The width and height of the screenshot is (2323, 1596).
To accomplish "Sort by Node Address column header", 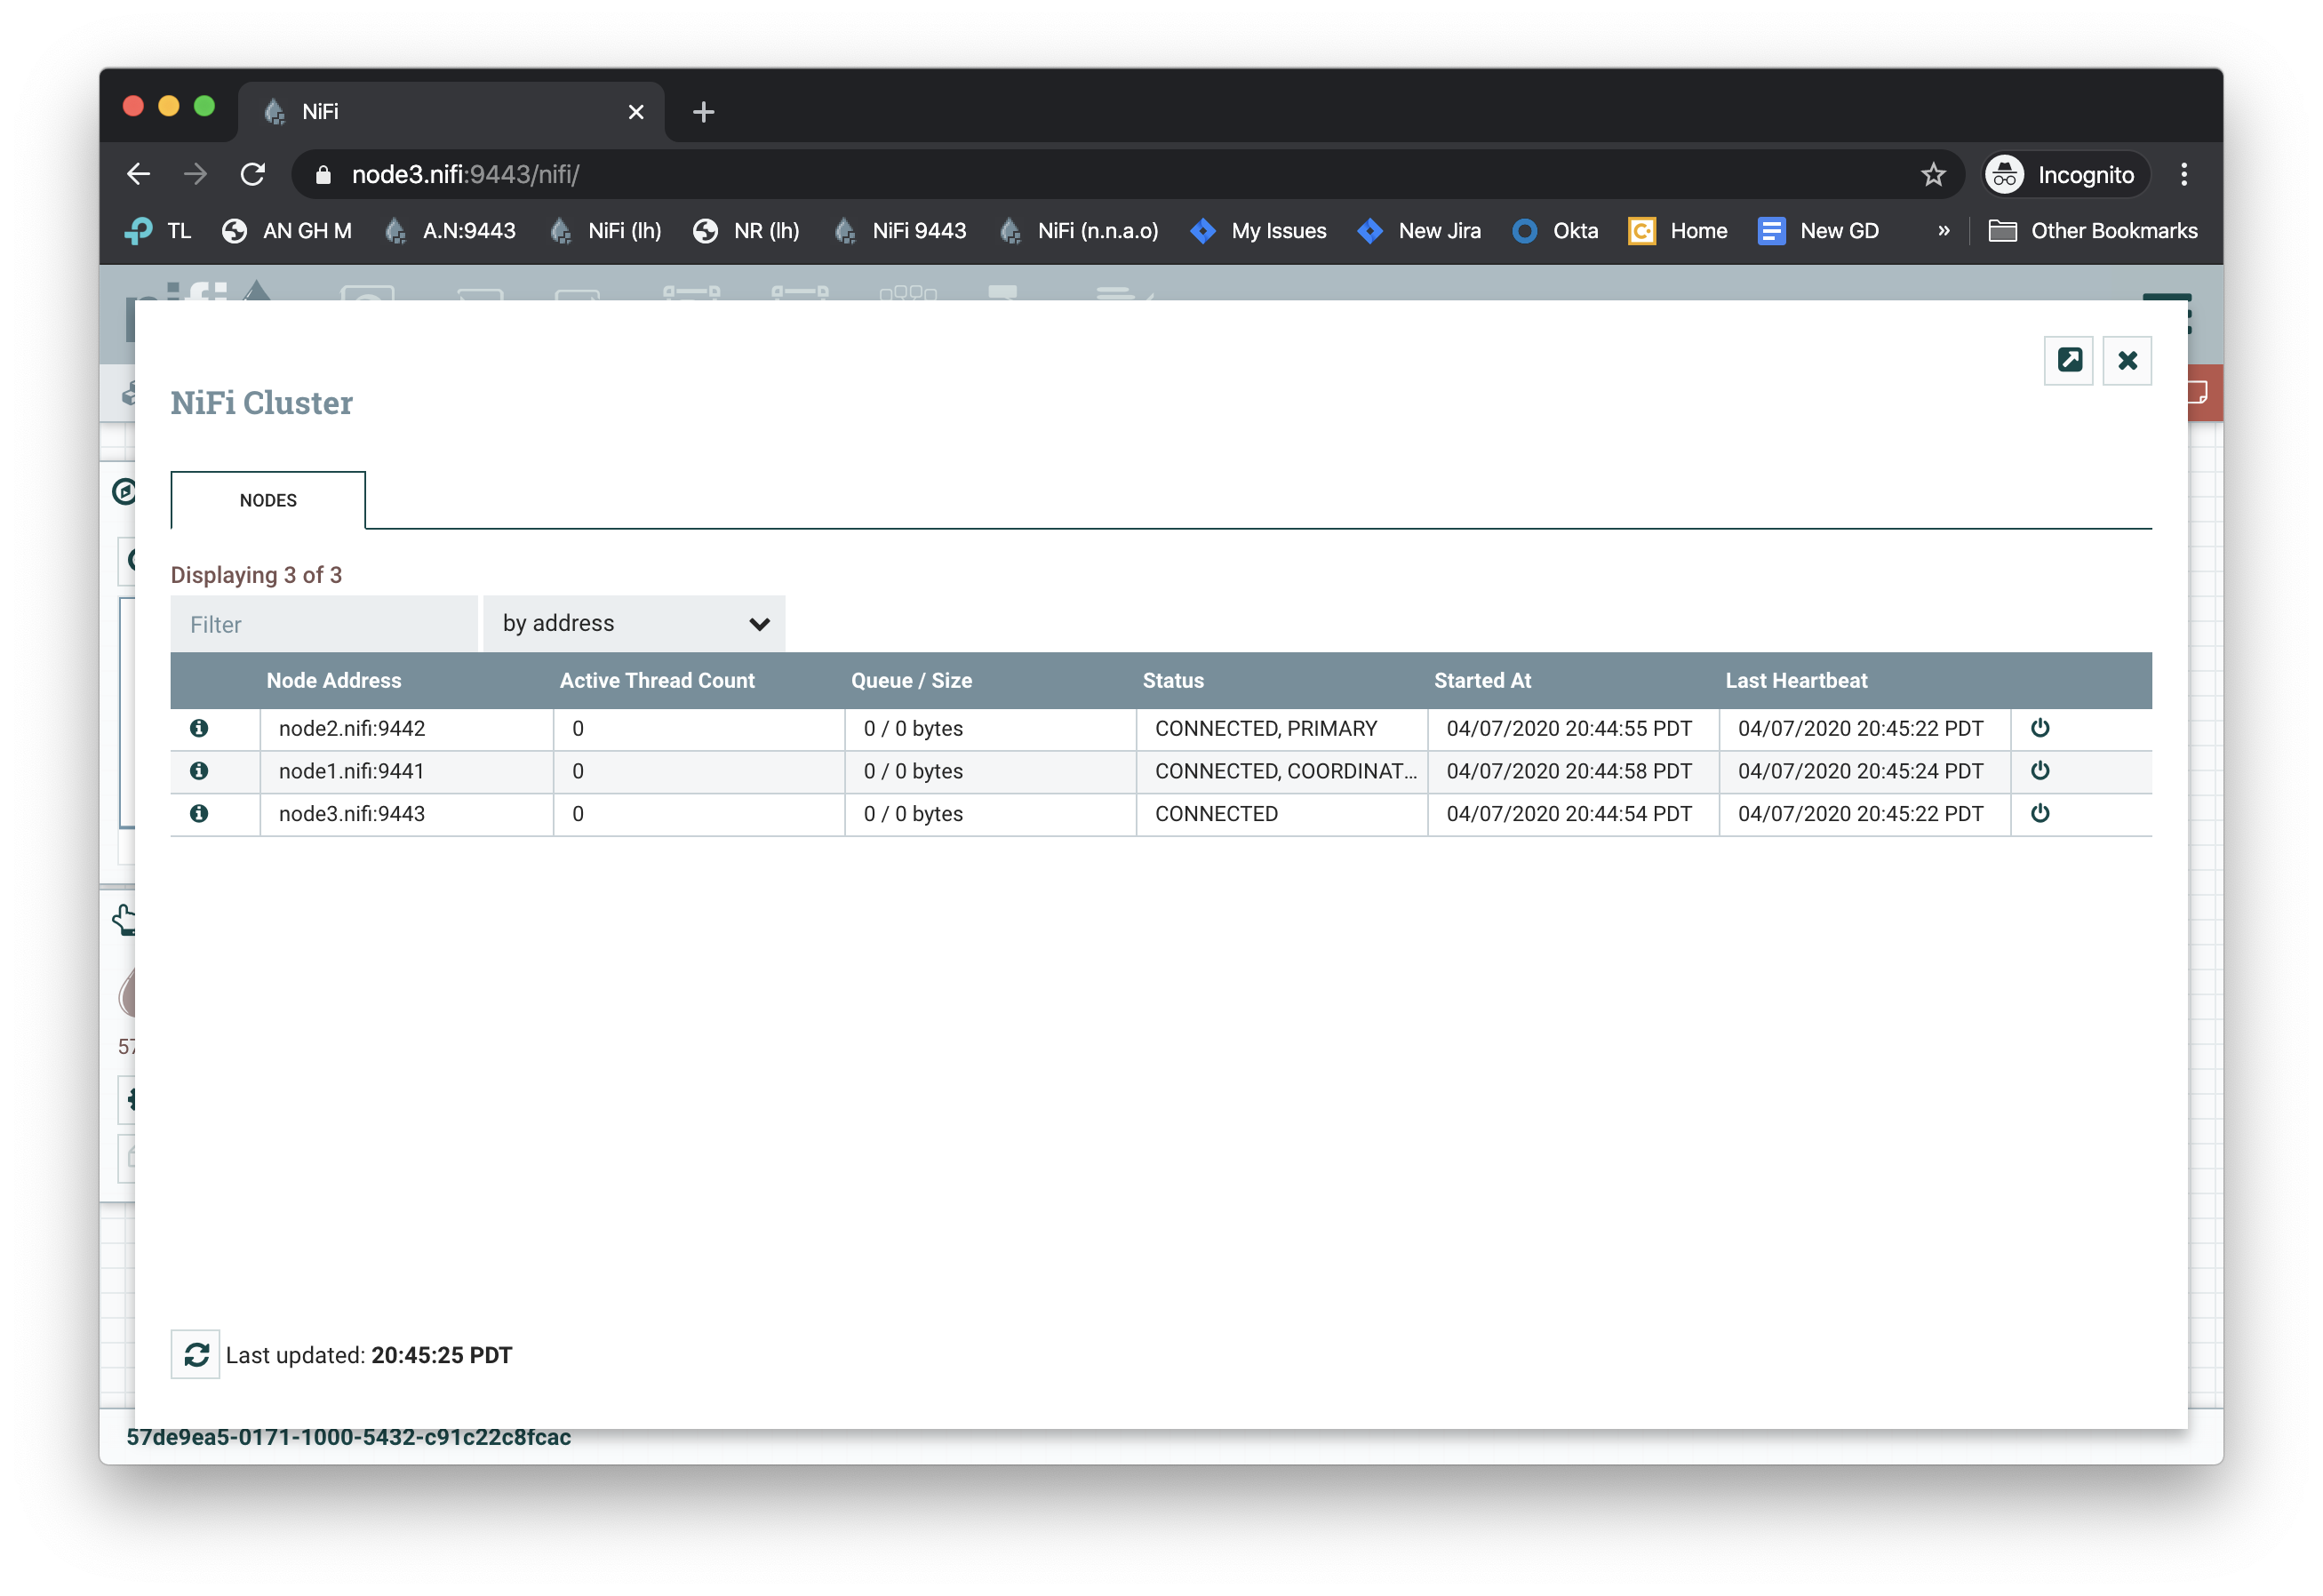I will point(334,681).
